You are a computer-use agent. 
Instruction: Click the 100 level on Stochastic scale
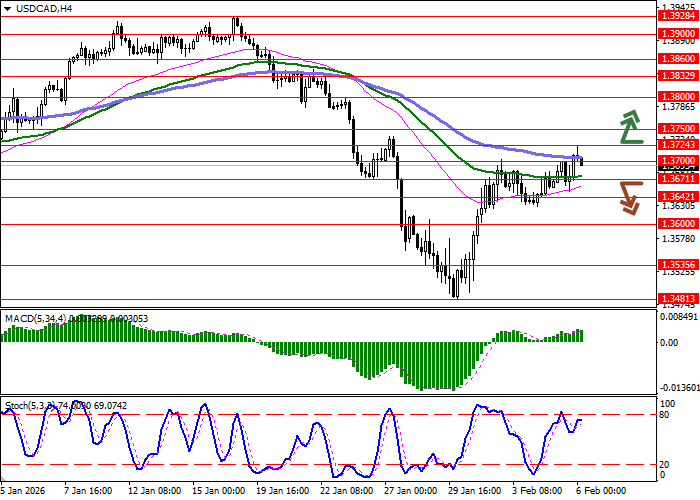(667, 404)
